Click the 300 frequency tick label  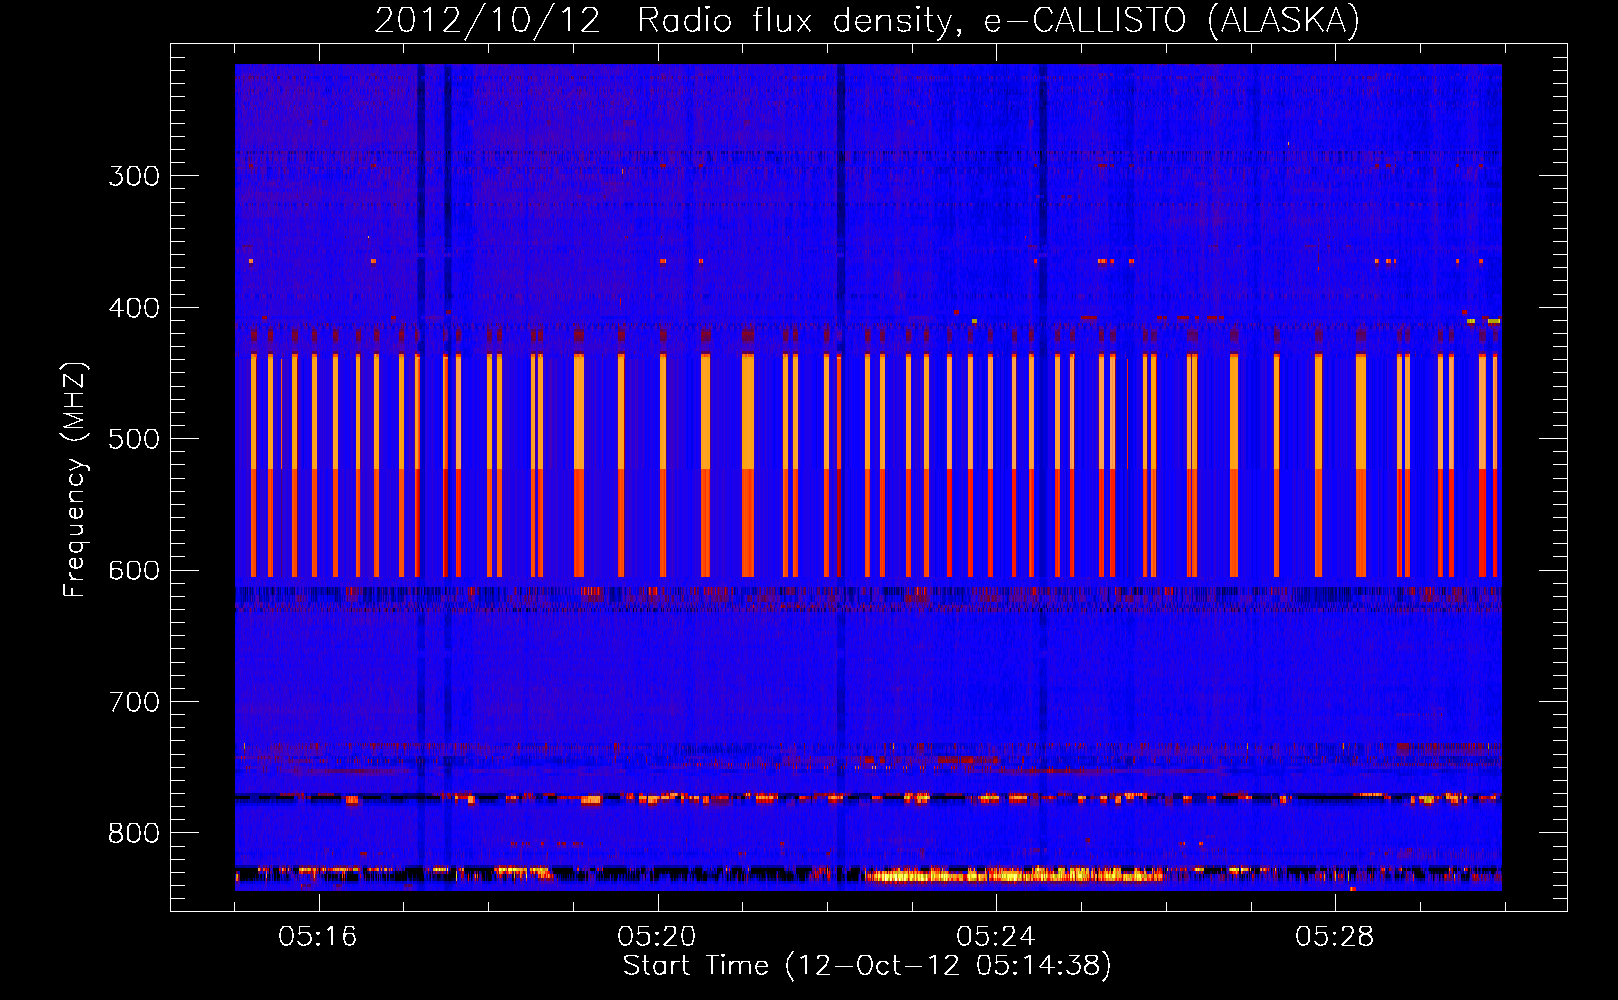pos(134,176)
